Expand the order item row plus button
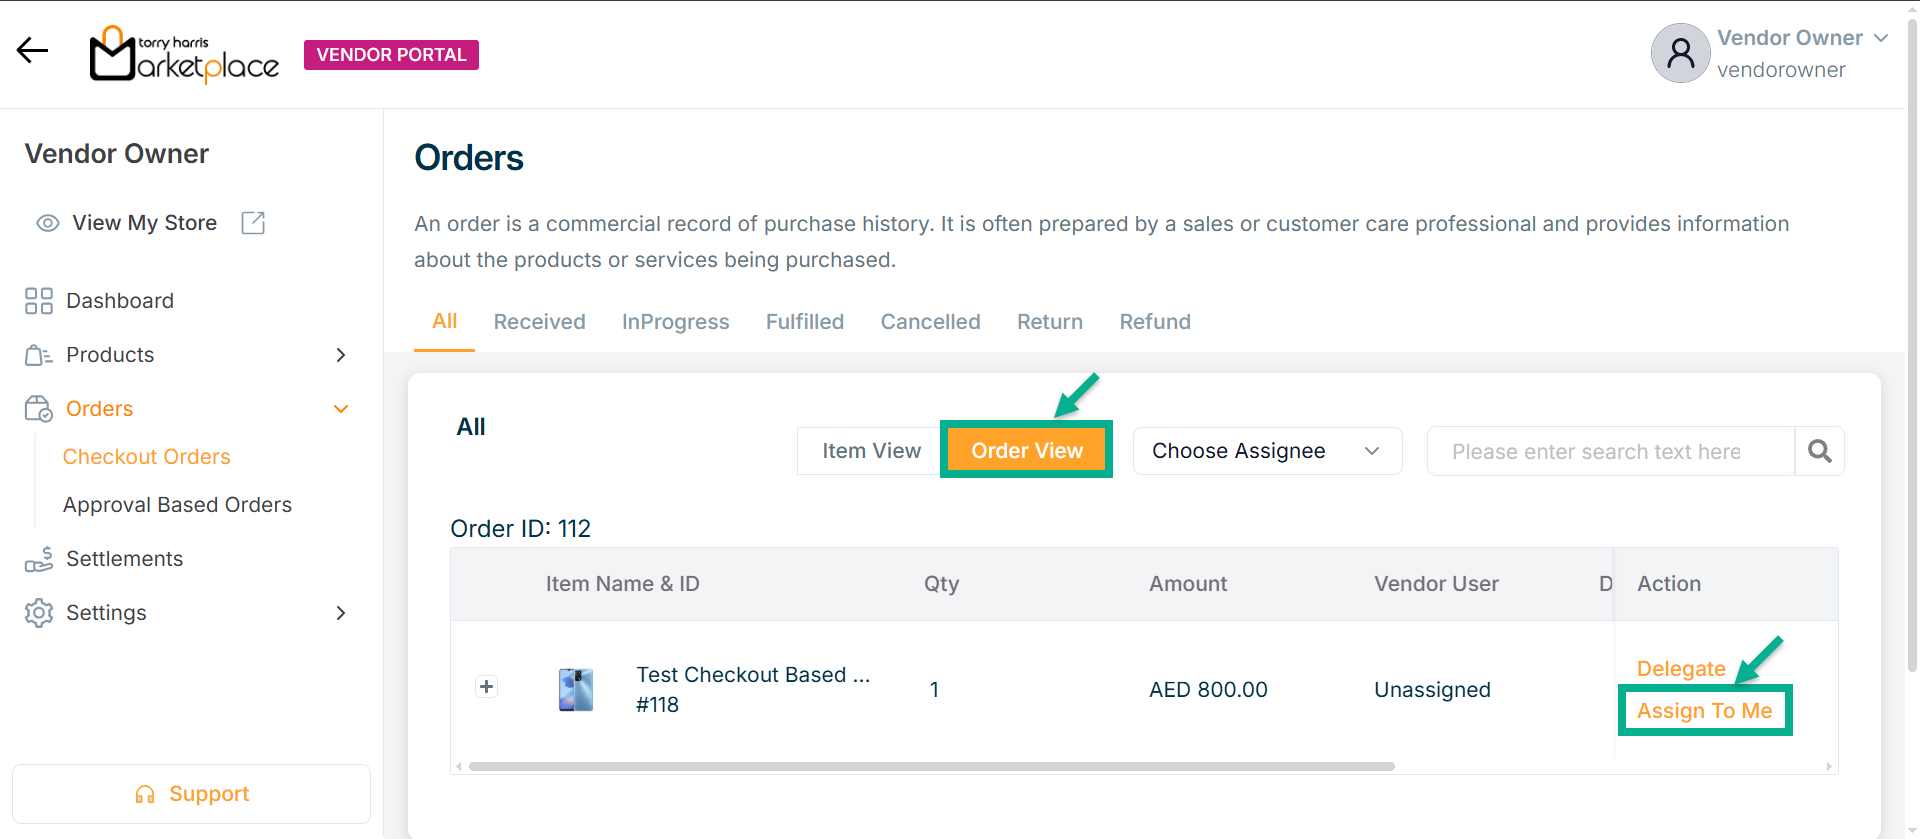The width and height of the screenshot is (1920, 839). tap(486, 687)
